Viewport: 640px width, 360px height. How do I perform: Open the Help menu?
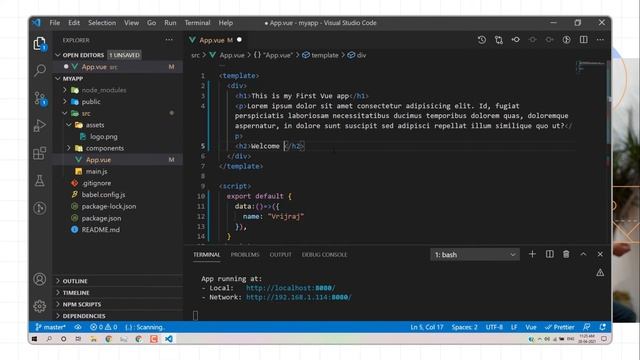(x=225, y=23)
